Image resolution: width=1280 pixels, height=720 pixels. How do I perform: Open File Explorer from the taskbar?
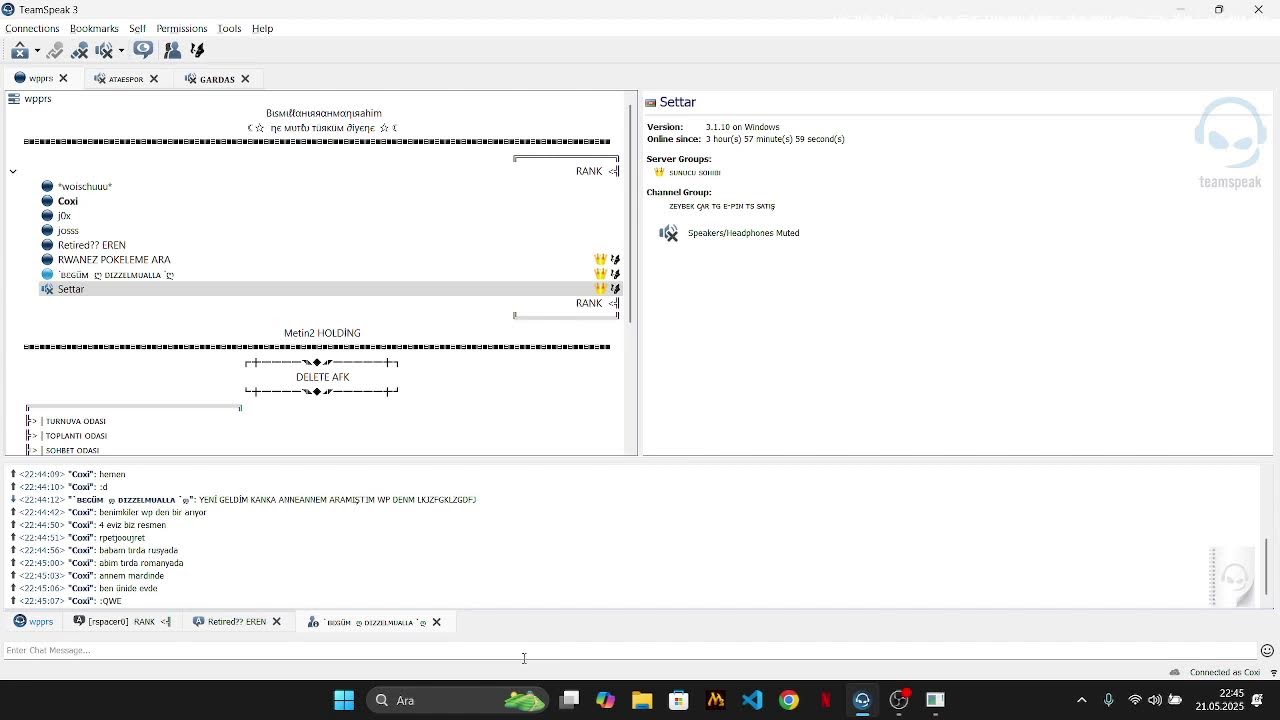coord(642,700)
